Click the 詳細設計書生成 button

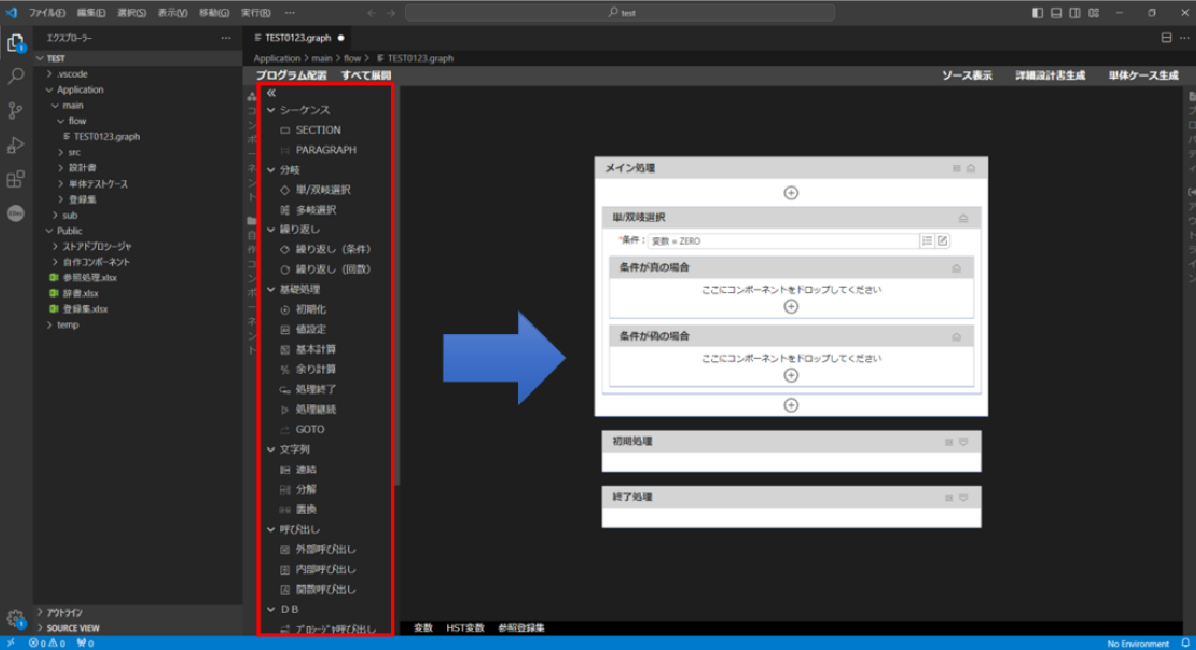click(x=1049, y=76)
